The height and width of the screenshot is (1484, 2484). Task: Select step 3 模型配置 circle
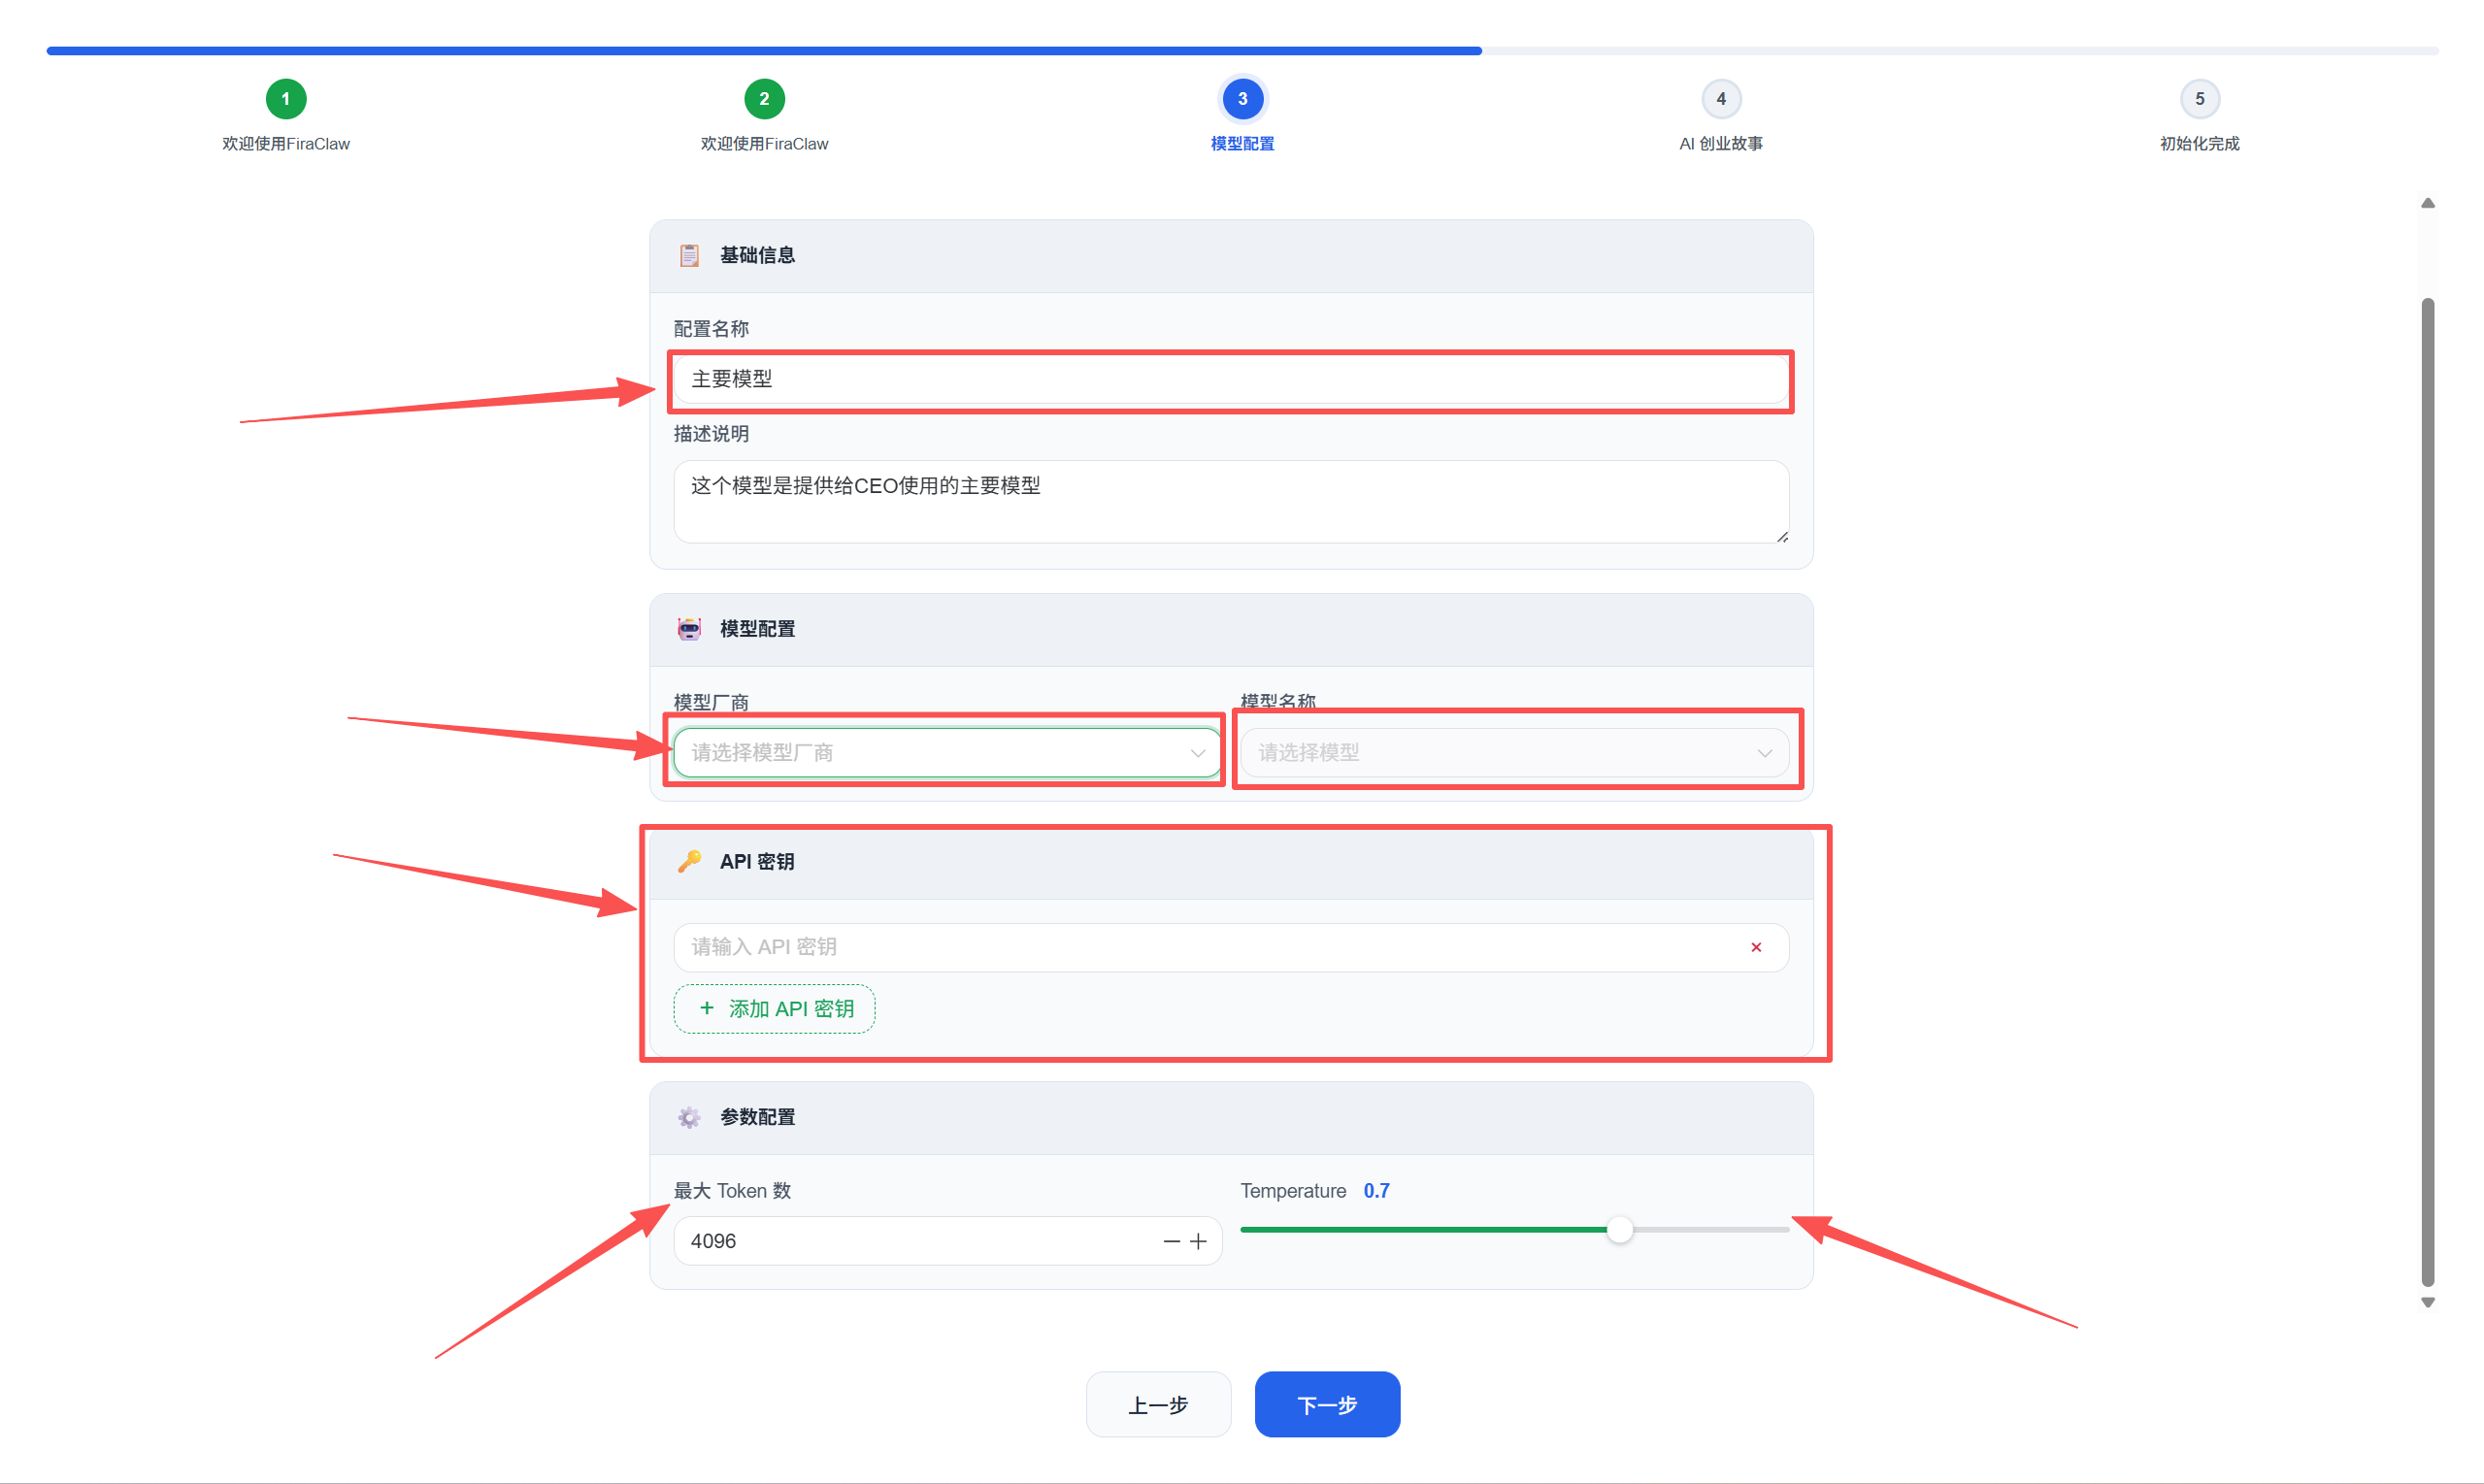tap(1242, 99)
